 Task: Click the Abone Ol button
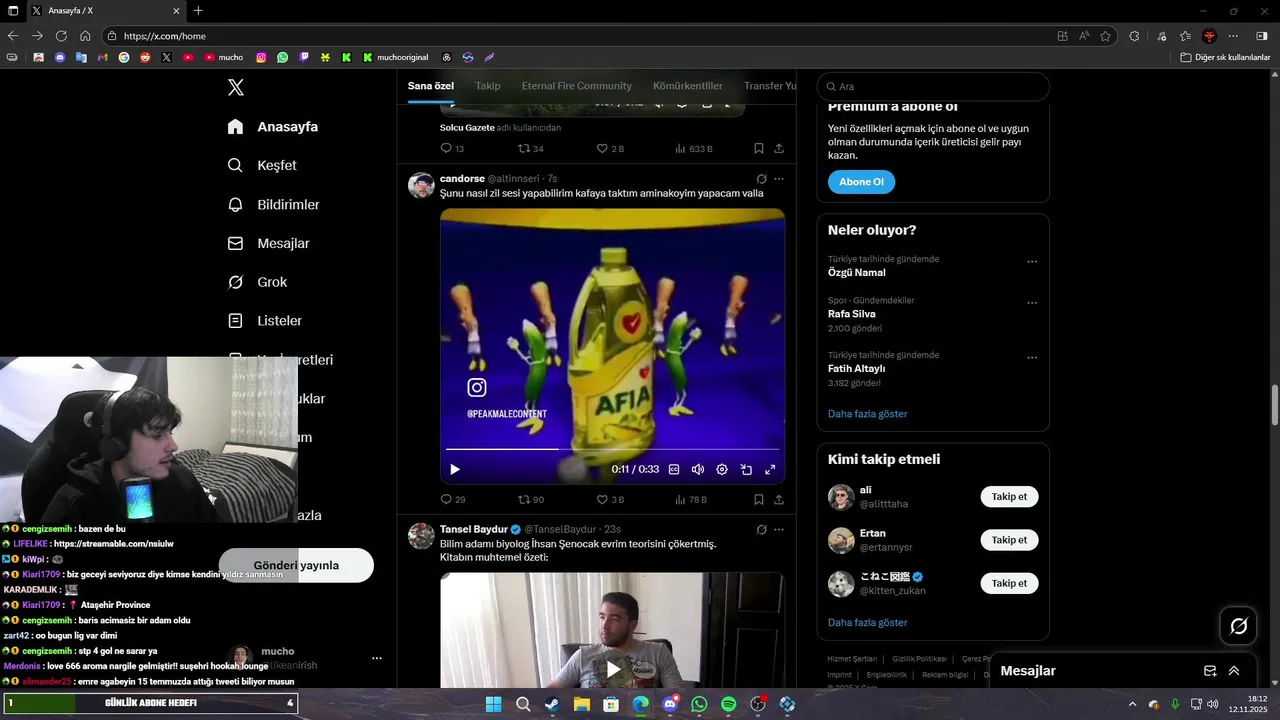(861, 182)
